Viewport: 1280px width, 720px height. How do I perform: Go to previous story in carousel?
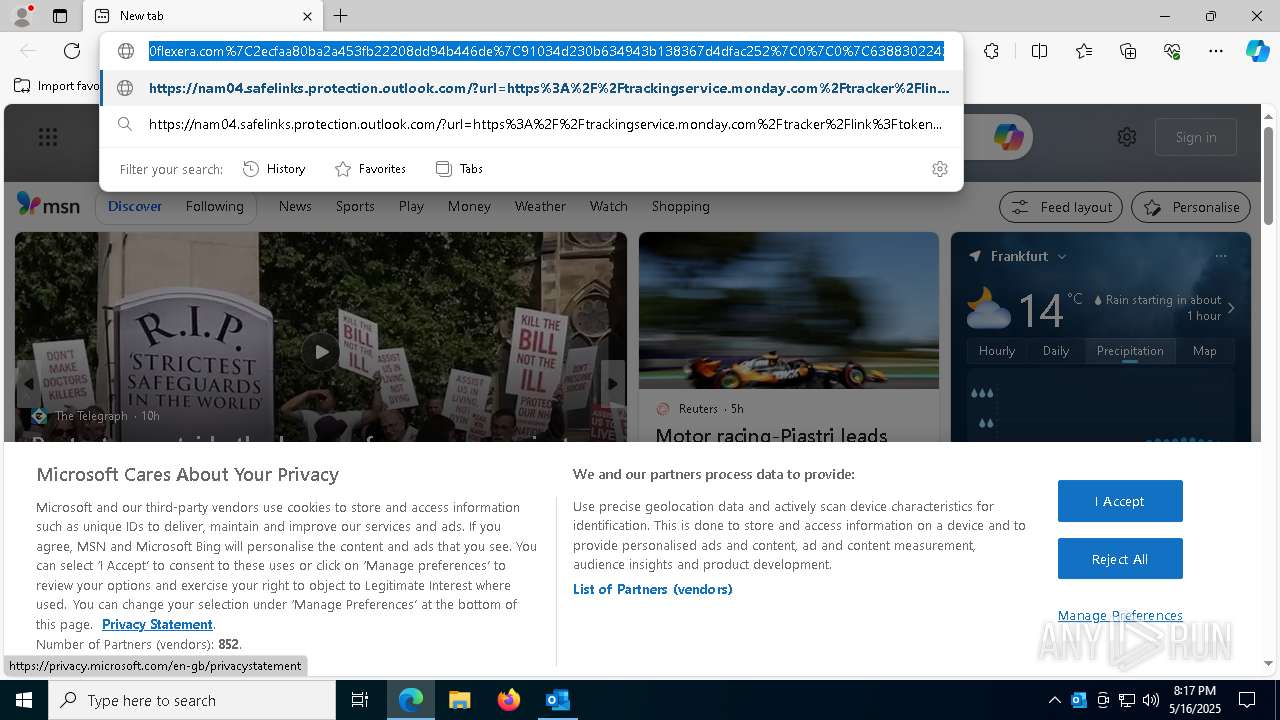(29, 383)
